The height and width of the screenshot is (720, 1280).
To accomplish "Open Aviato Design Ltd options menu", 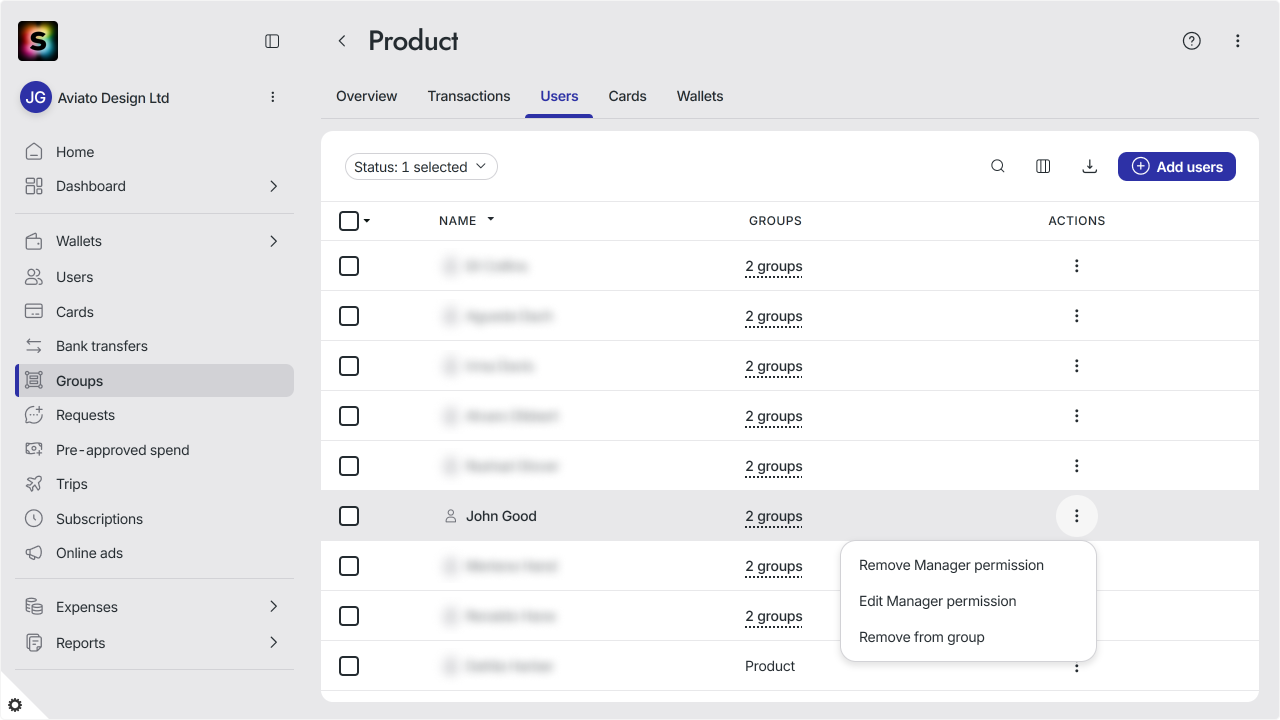I will point(273,97).
